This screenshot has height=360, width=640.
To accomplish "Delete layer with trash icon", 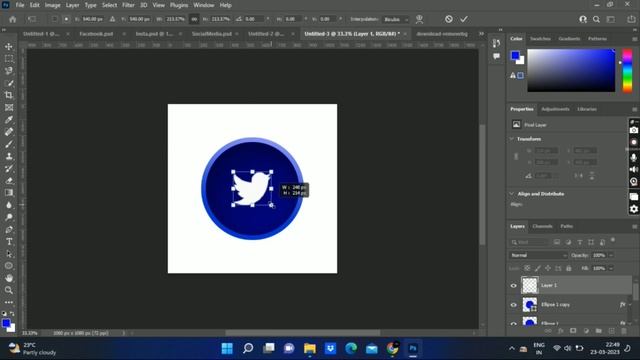I will (x=623, y=331).
